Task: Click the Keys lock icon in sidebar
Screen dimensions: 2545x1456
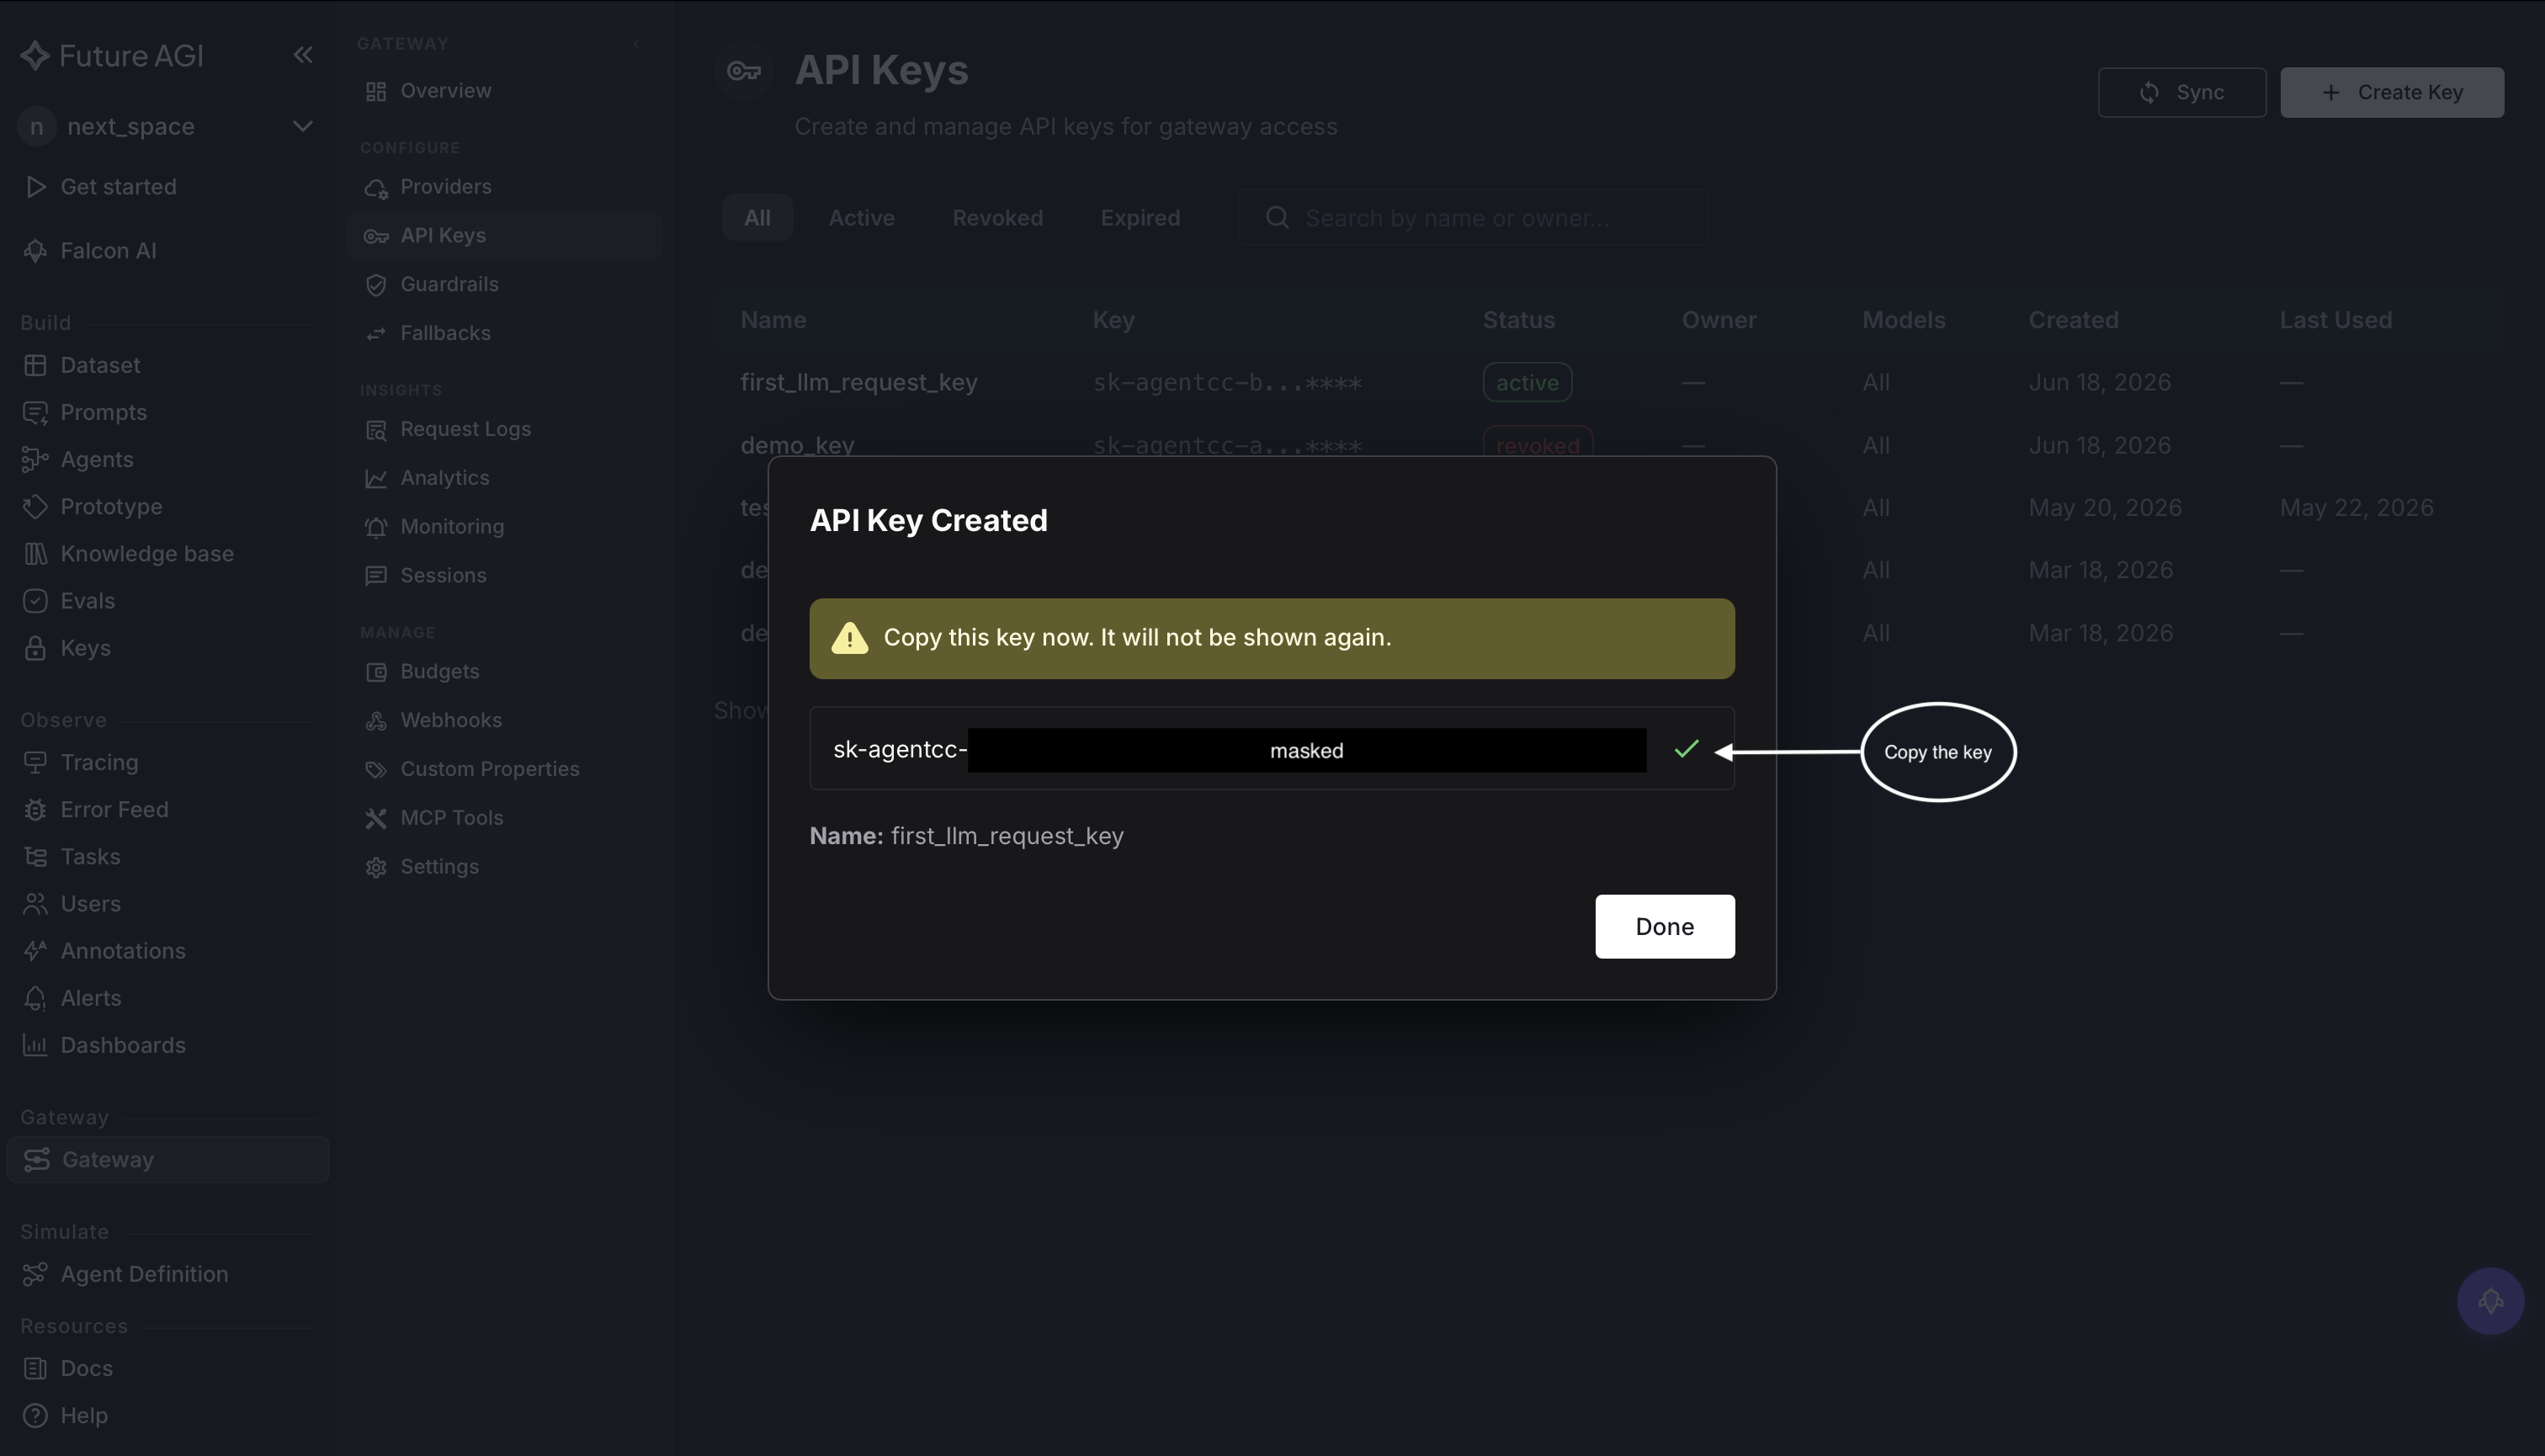Action: [35, 648]
